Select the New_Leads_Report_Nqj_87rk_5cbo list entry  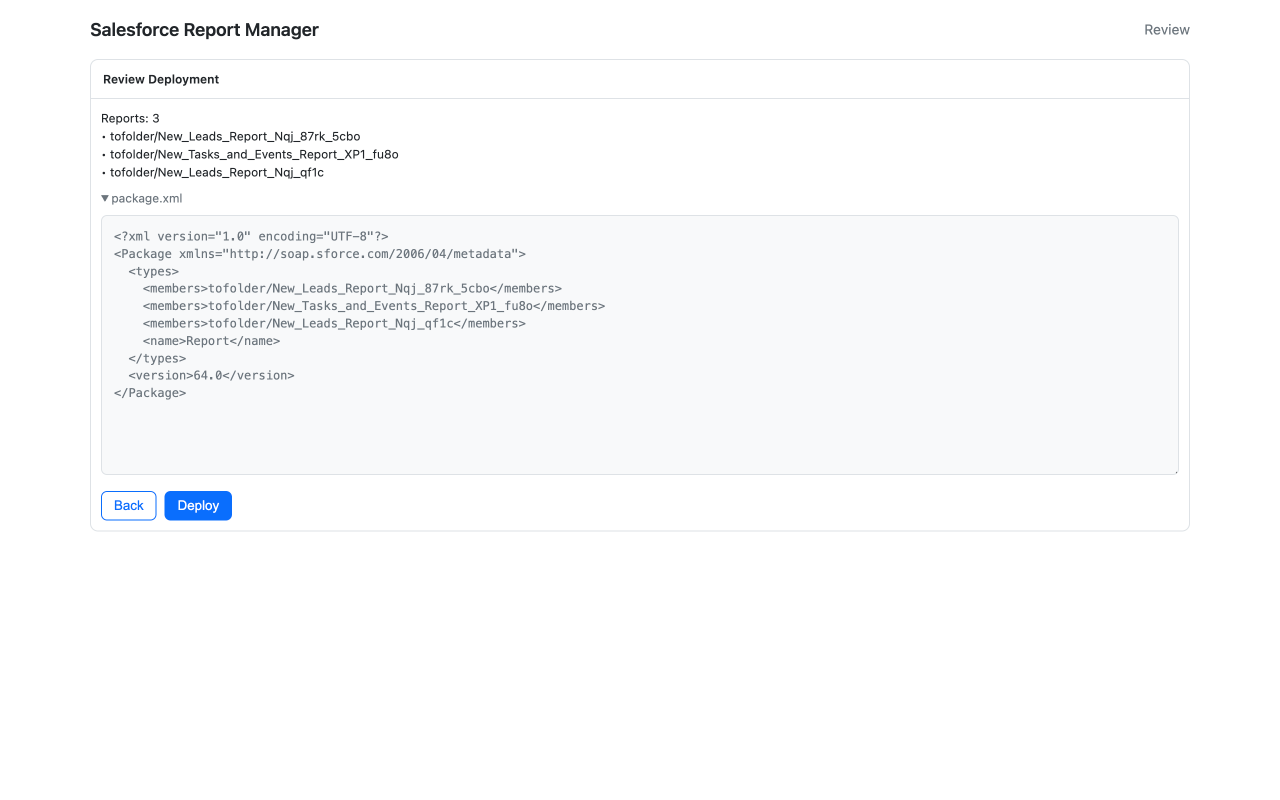[x=234, y=136]
